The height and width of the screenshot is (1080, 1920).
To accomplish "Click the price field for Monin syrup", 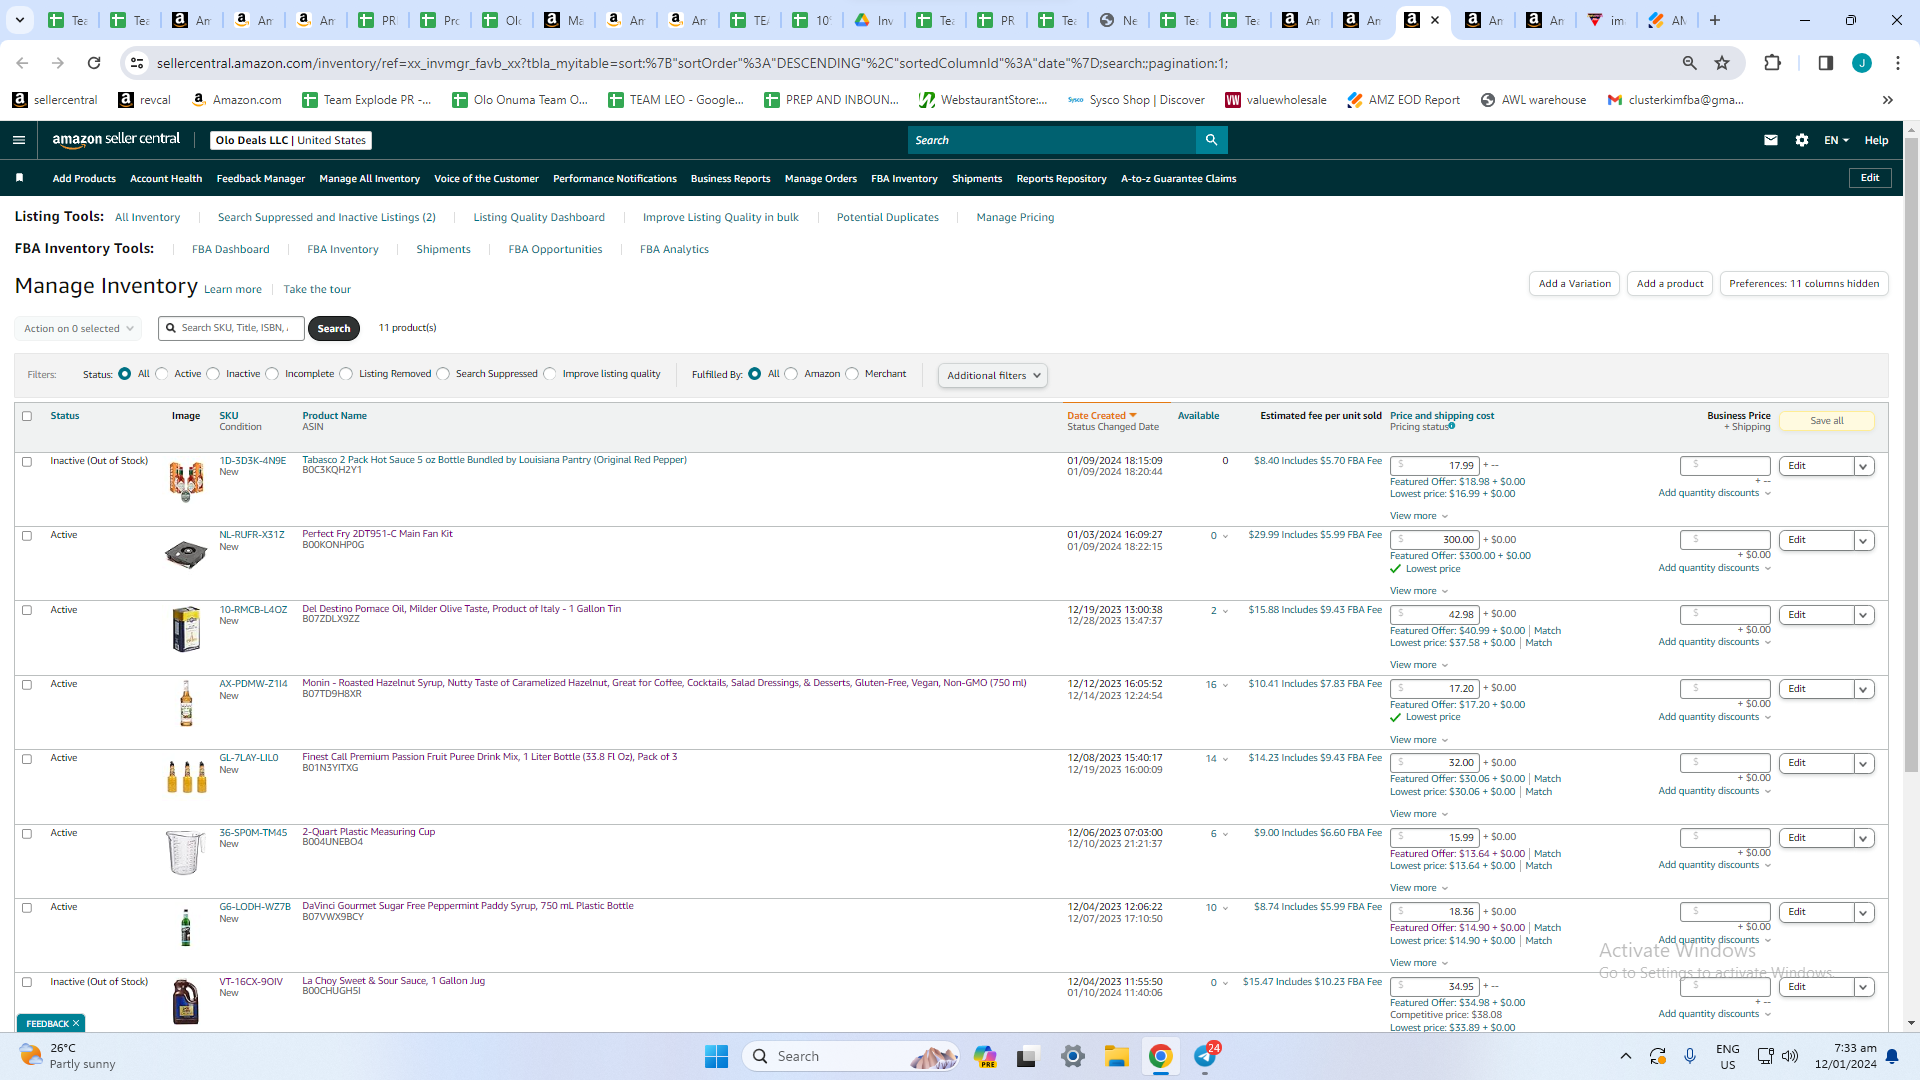I will coord(1434,689).
